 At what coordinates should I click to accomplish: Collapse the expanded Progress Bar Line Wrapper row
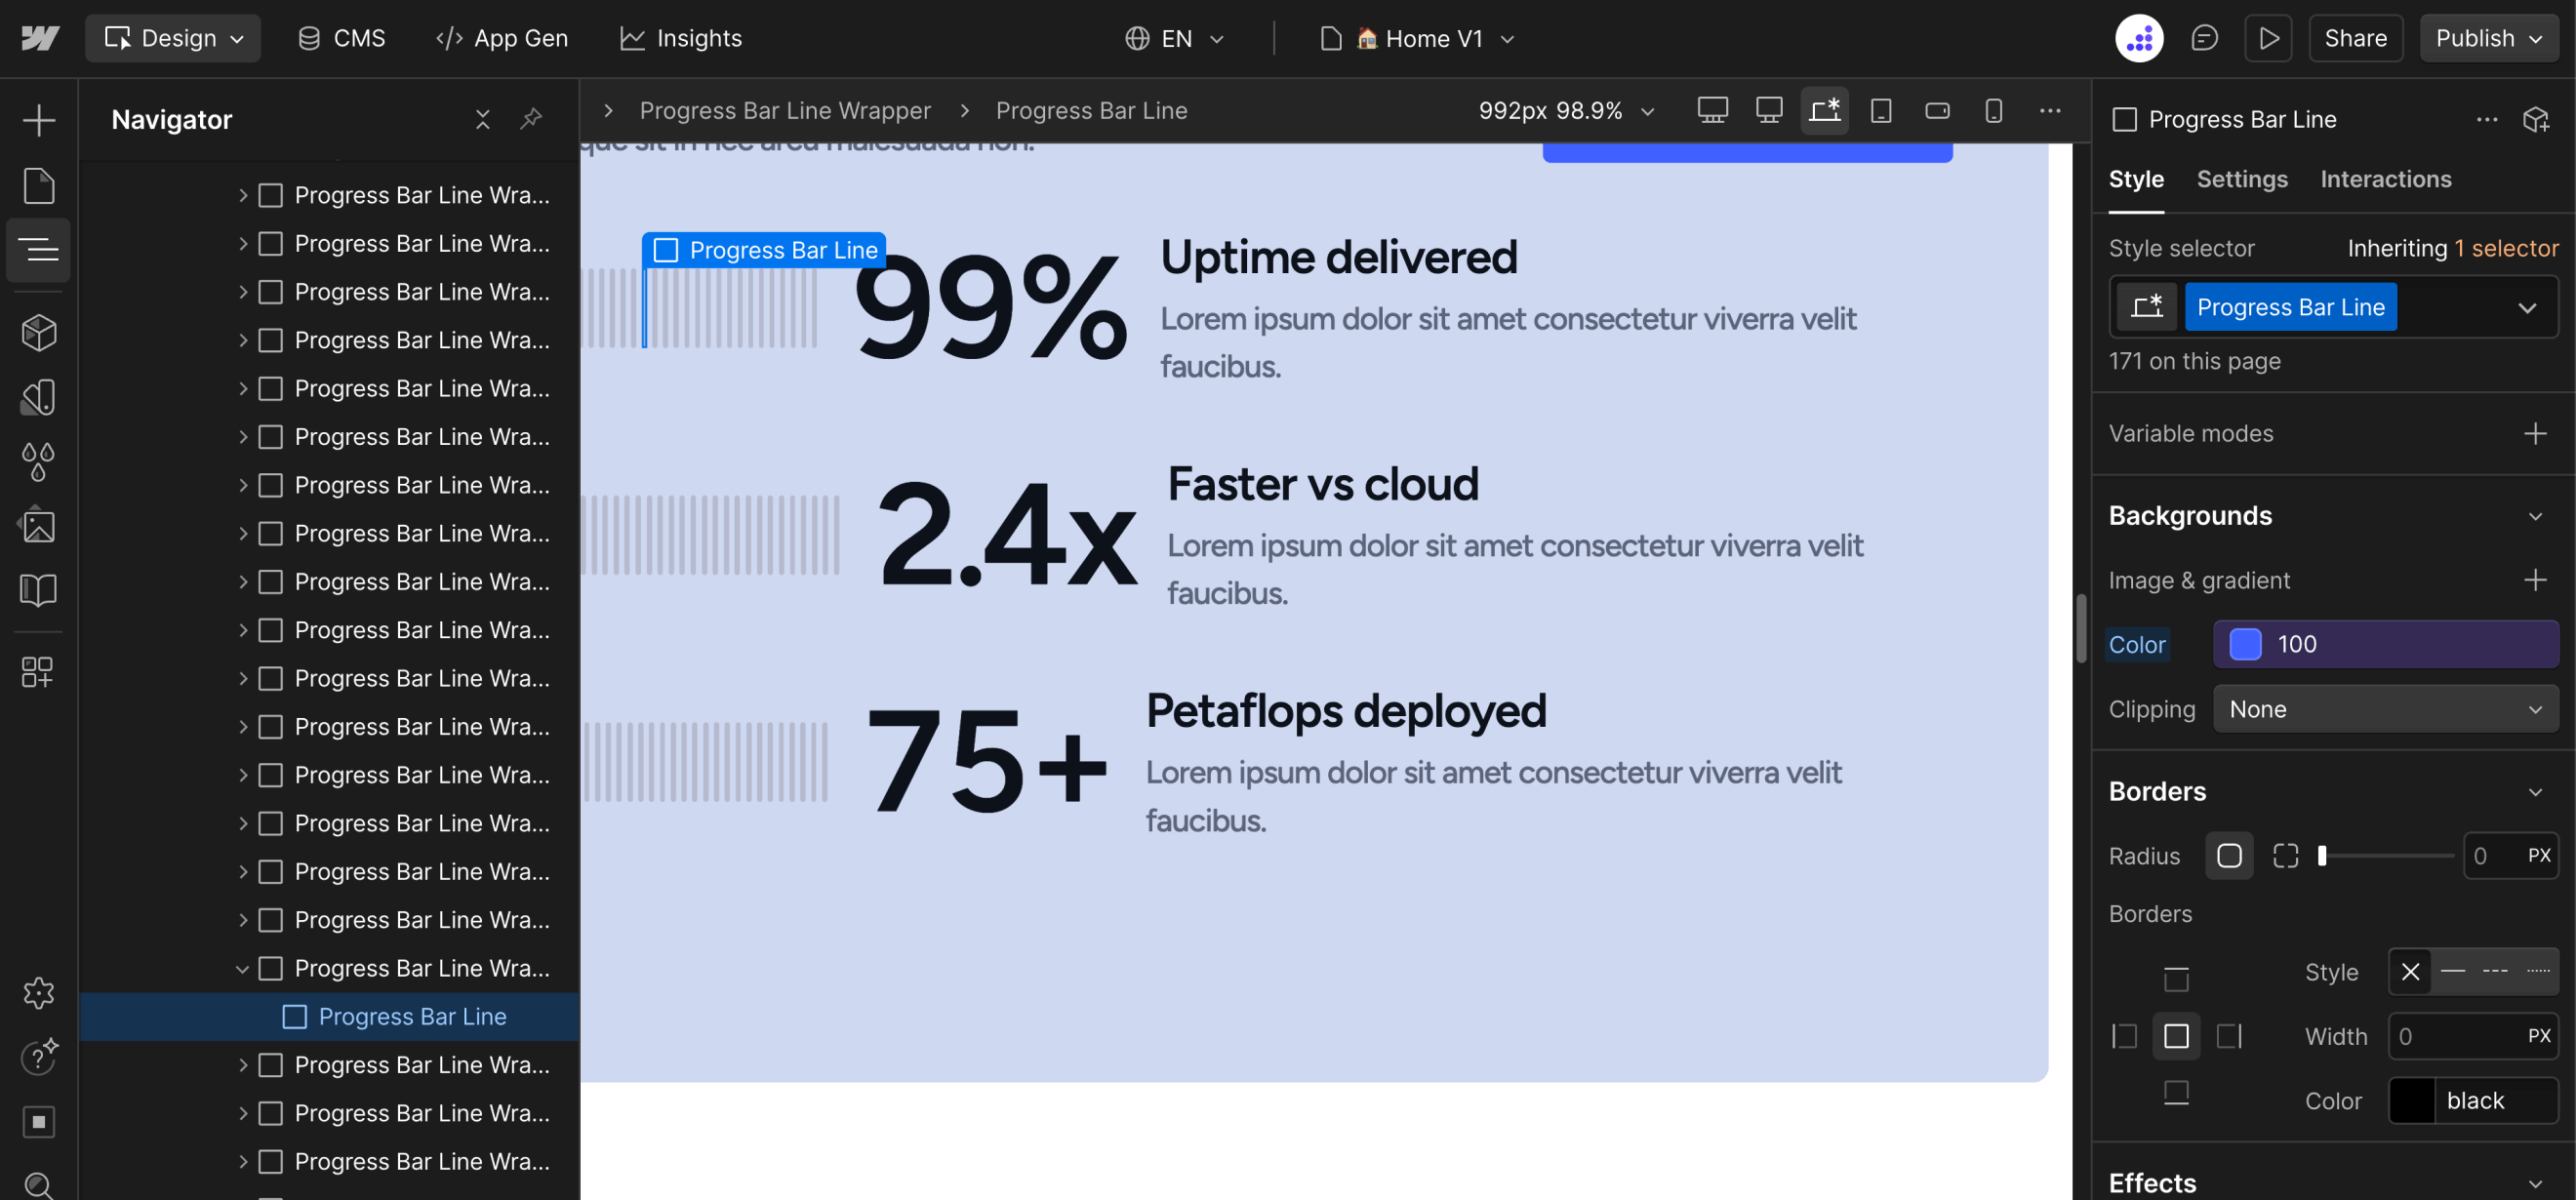(242, 968)
